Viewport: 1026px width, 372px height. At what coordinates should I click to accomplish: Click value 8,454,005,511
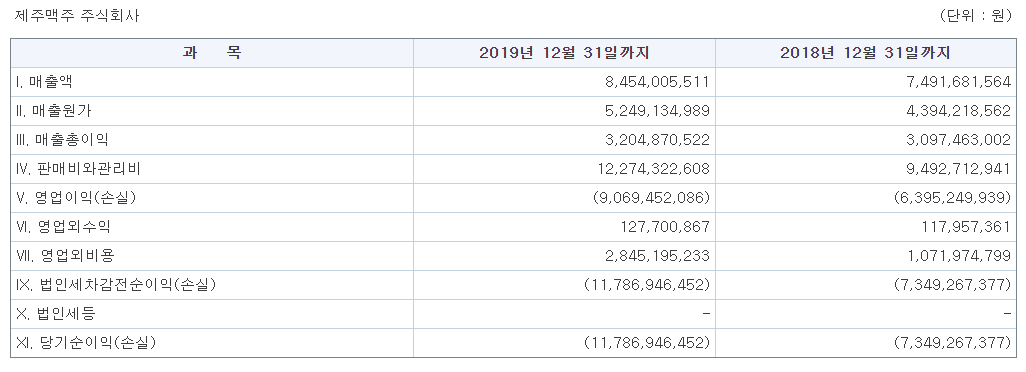click(657, 82)
